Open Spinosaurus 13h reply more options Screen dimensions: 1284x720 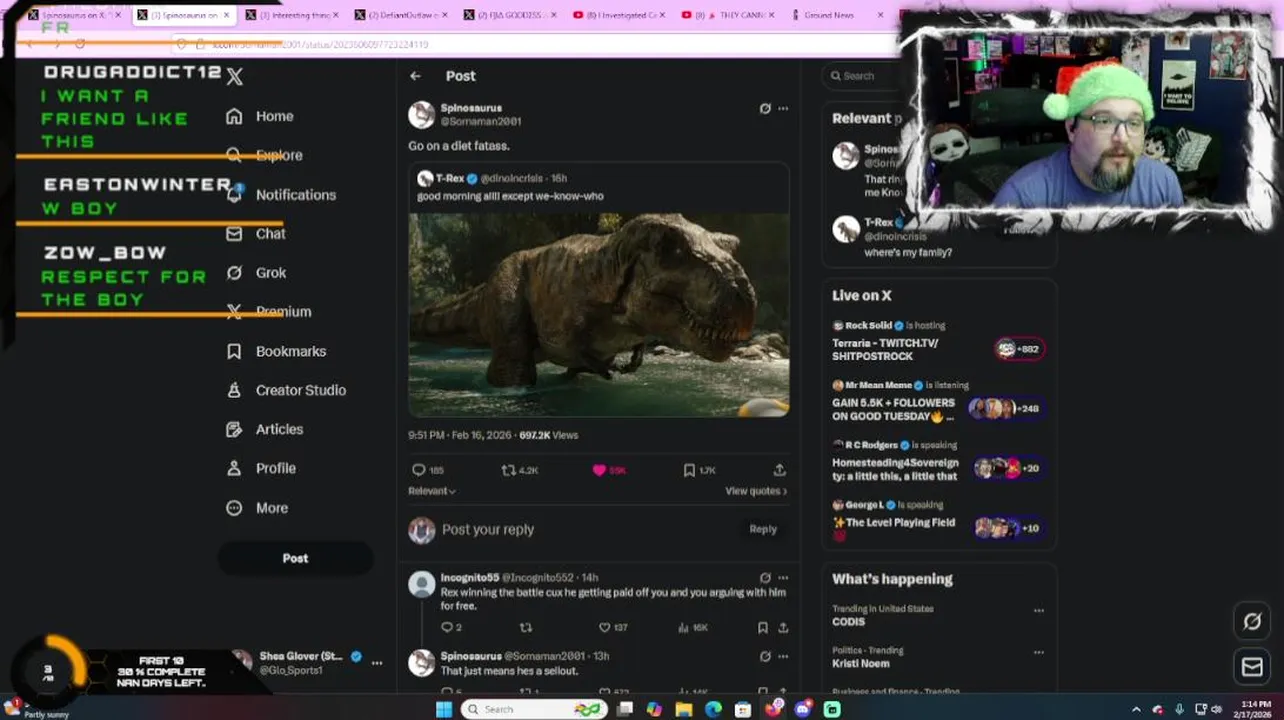pyautogui.click(x=783, y=656)
